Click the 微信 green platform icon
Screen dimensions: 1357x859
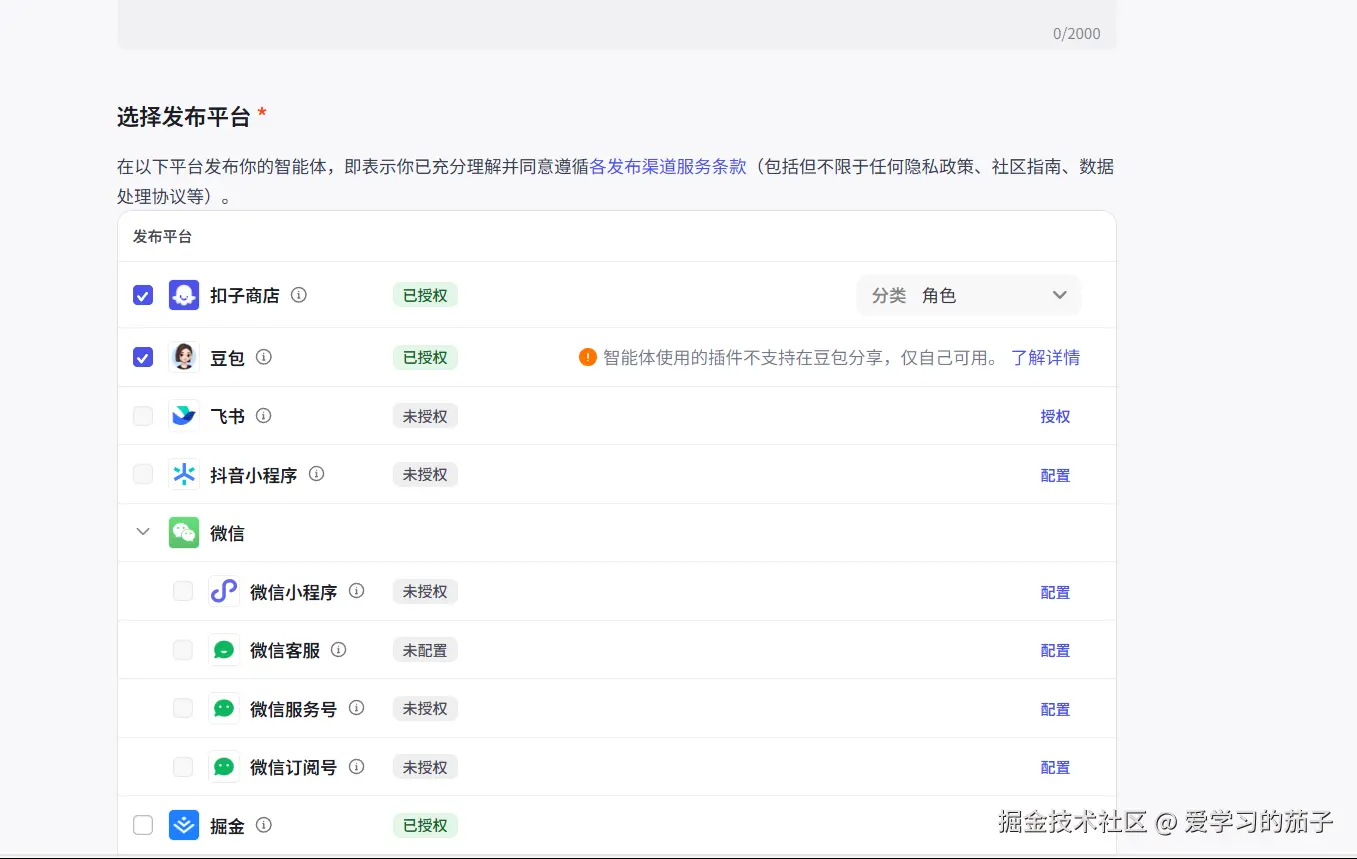click(184, 532)
